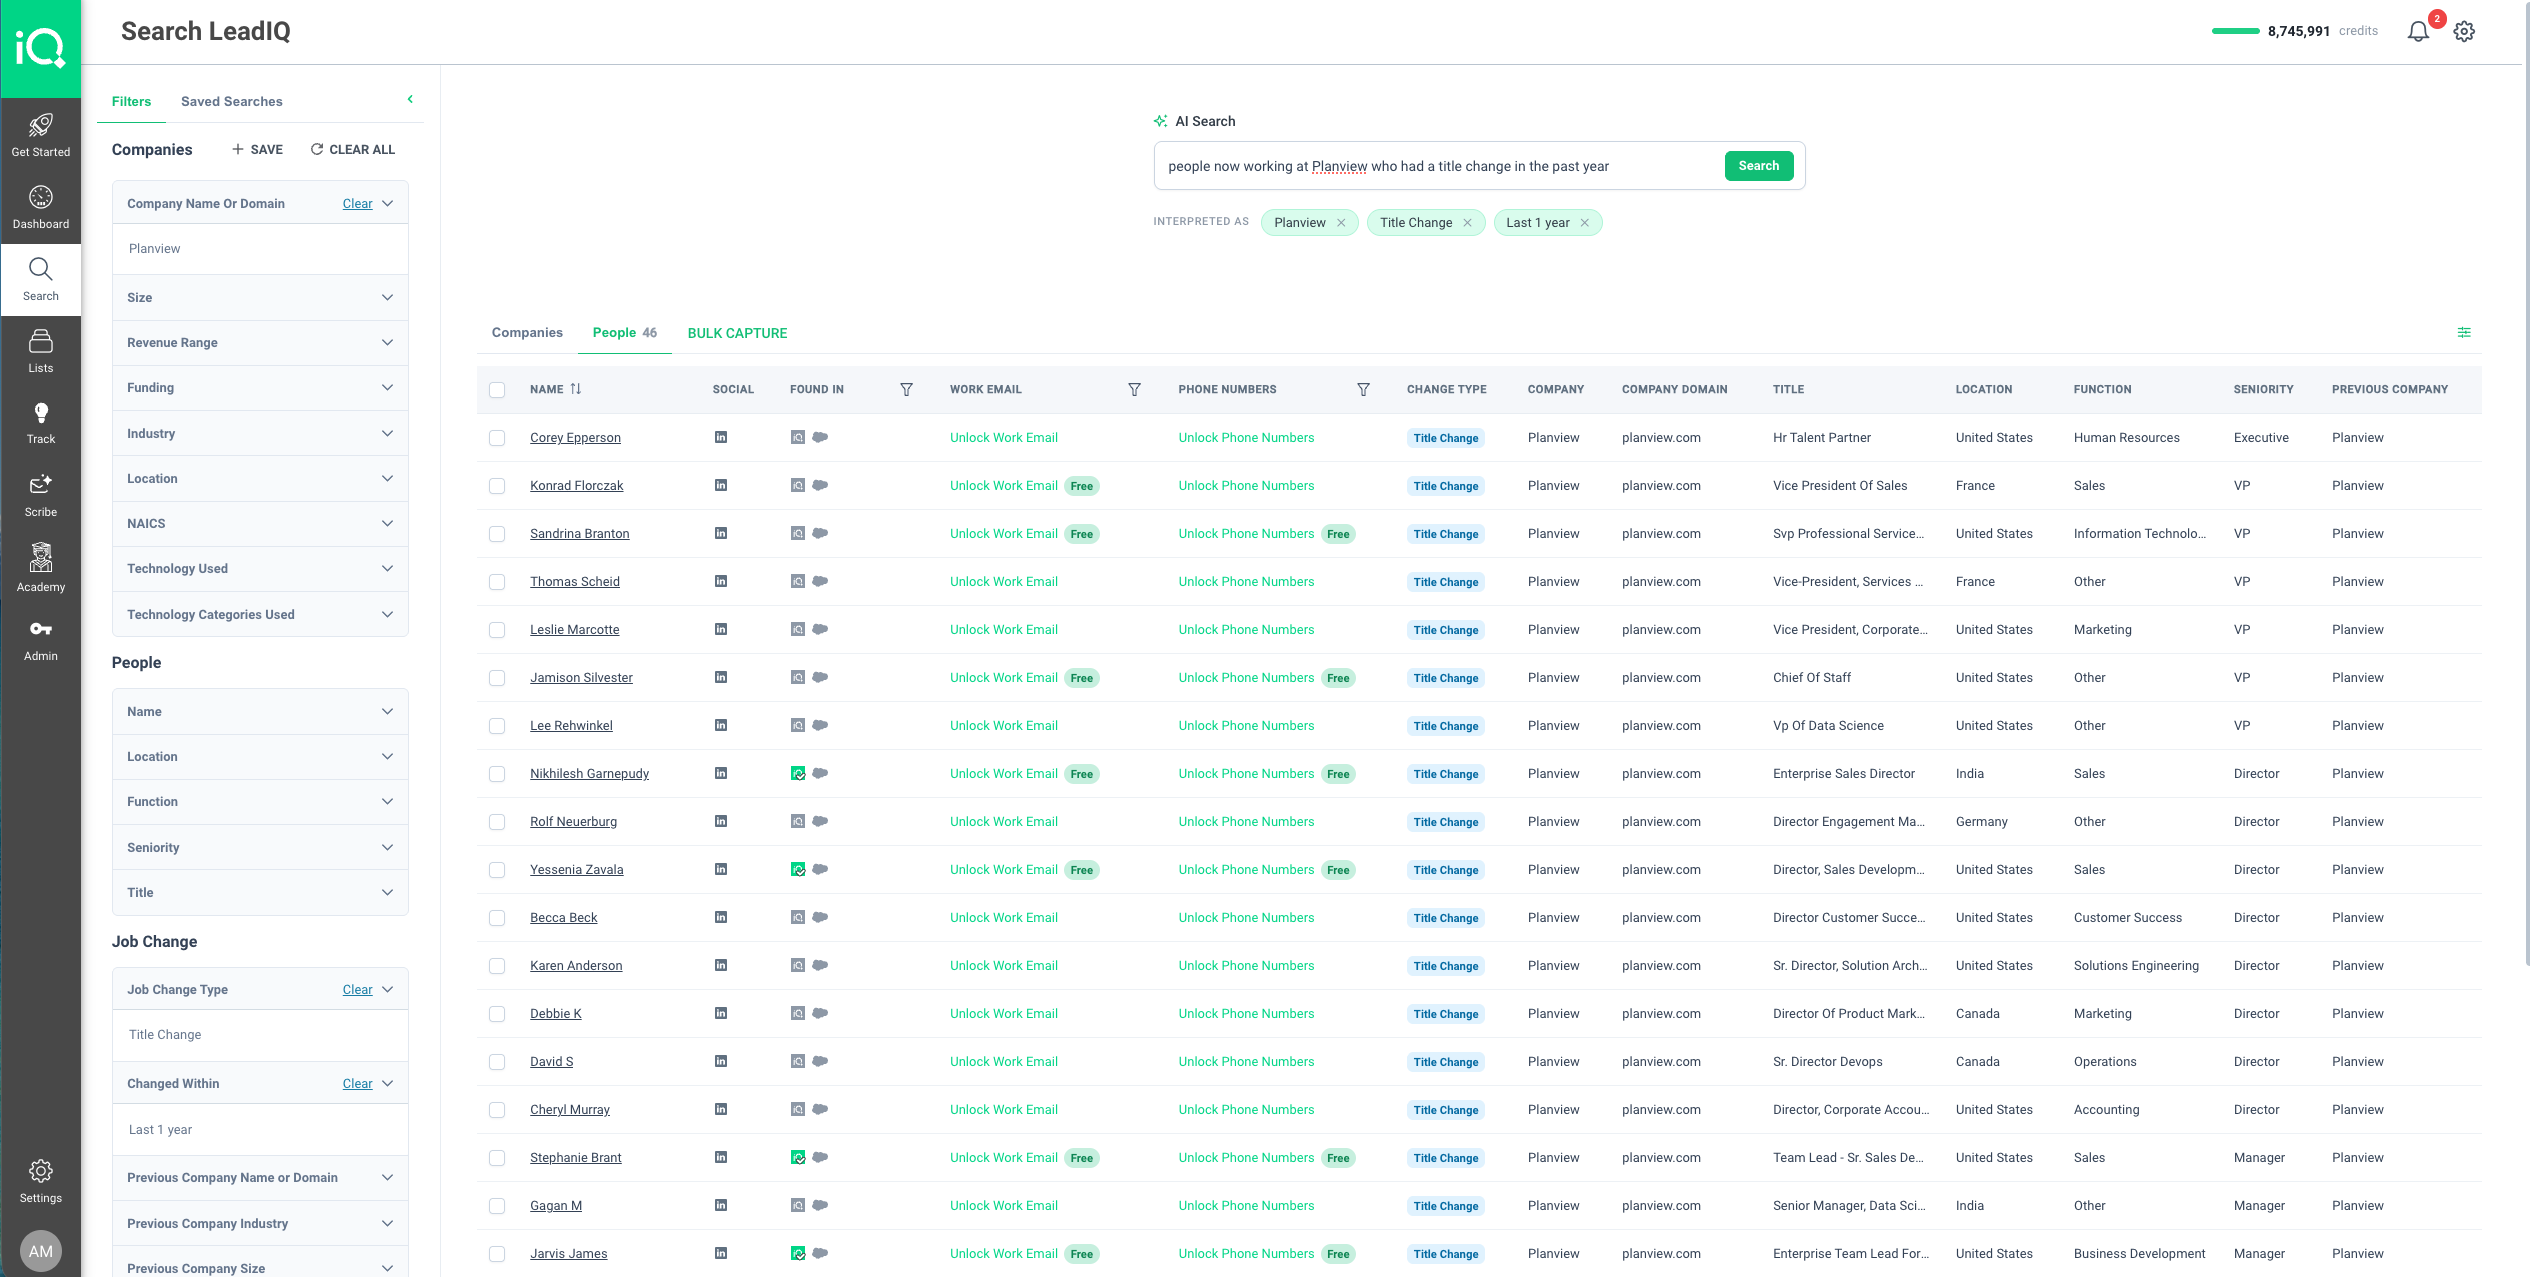
Task: Check the Jamison Silvester row
Action: pos(497,678)
